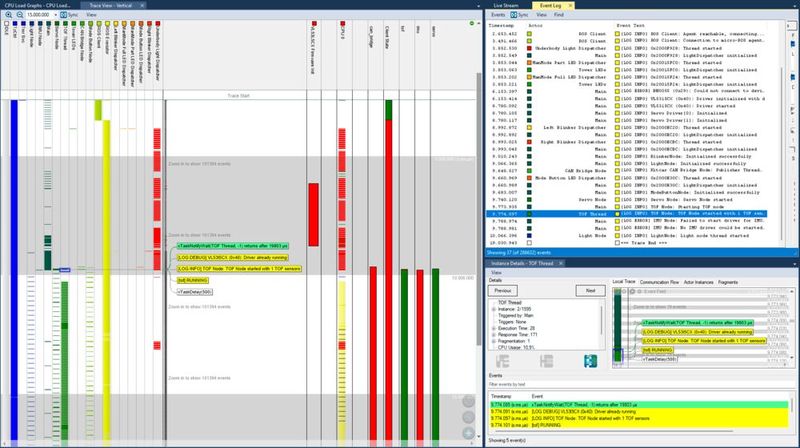Image resolution: width=800 pixels, height=448 pixels.
Task: Toggle TOF Thread actor color box
Action: point(65,23)
